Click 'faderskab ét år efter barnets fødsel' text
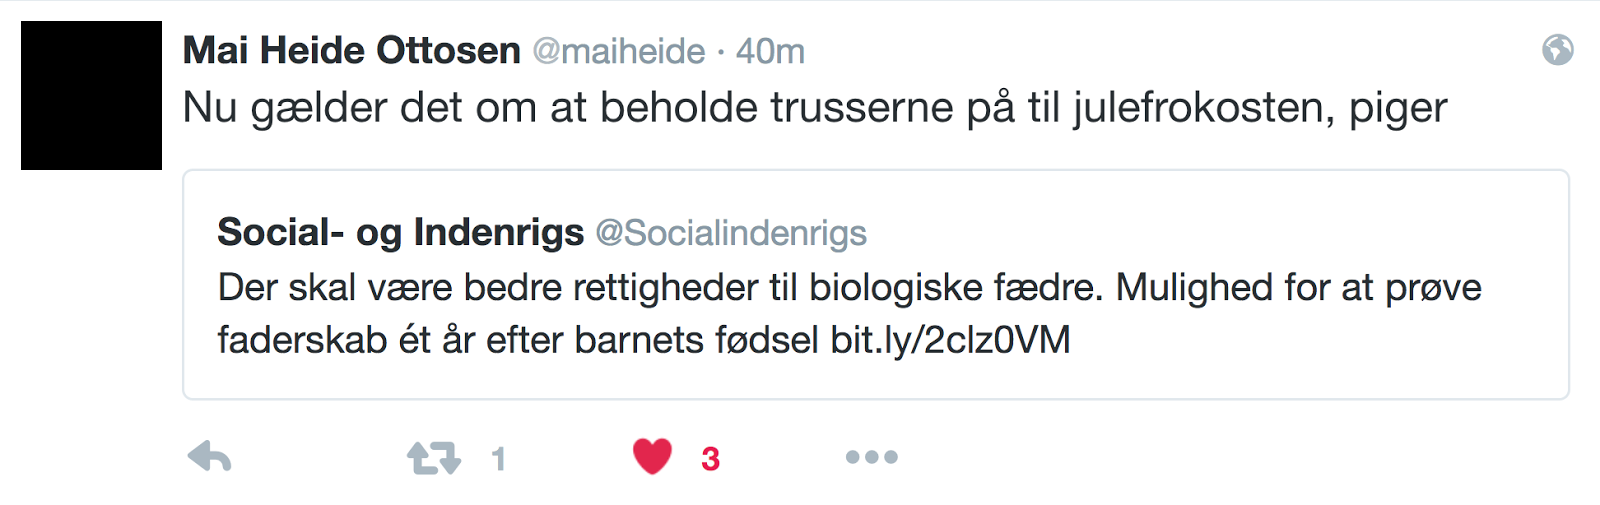Image resolution: width=1600 pixels, height=505 pixels. click(518, 340)
